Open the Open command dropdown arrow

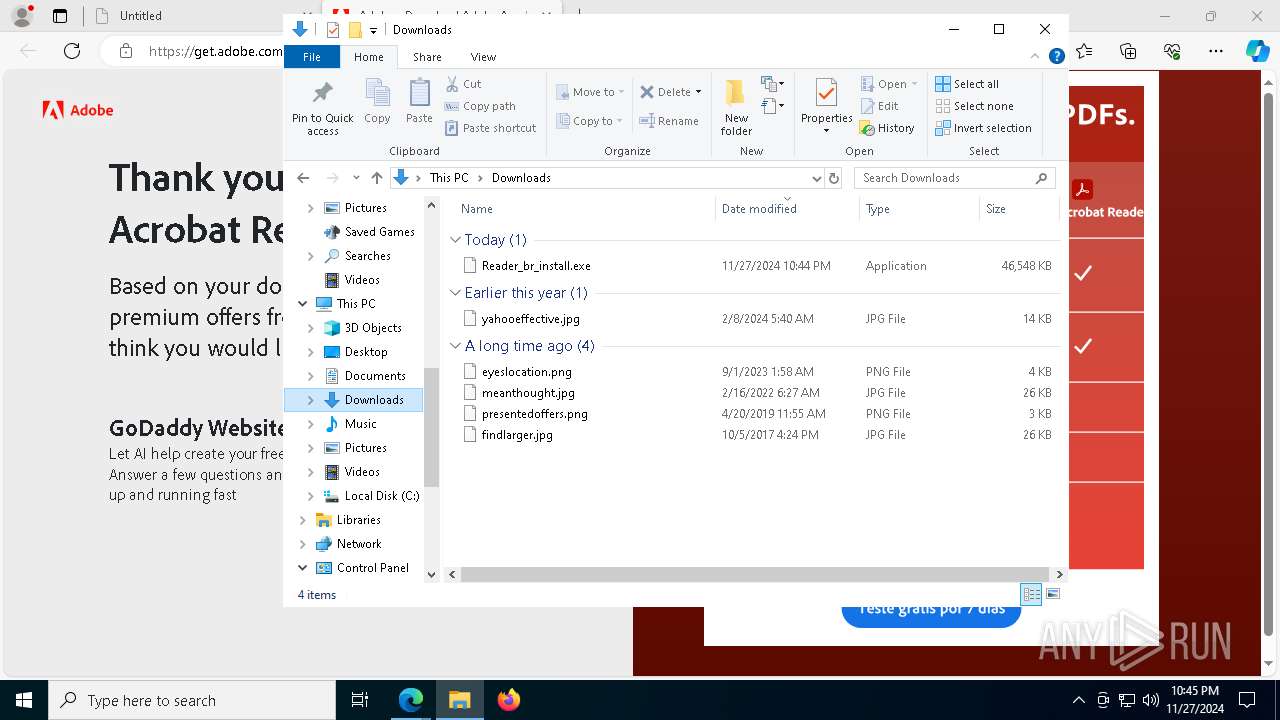pyautogui.click(x=914, y=84)
